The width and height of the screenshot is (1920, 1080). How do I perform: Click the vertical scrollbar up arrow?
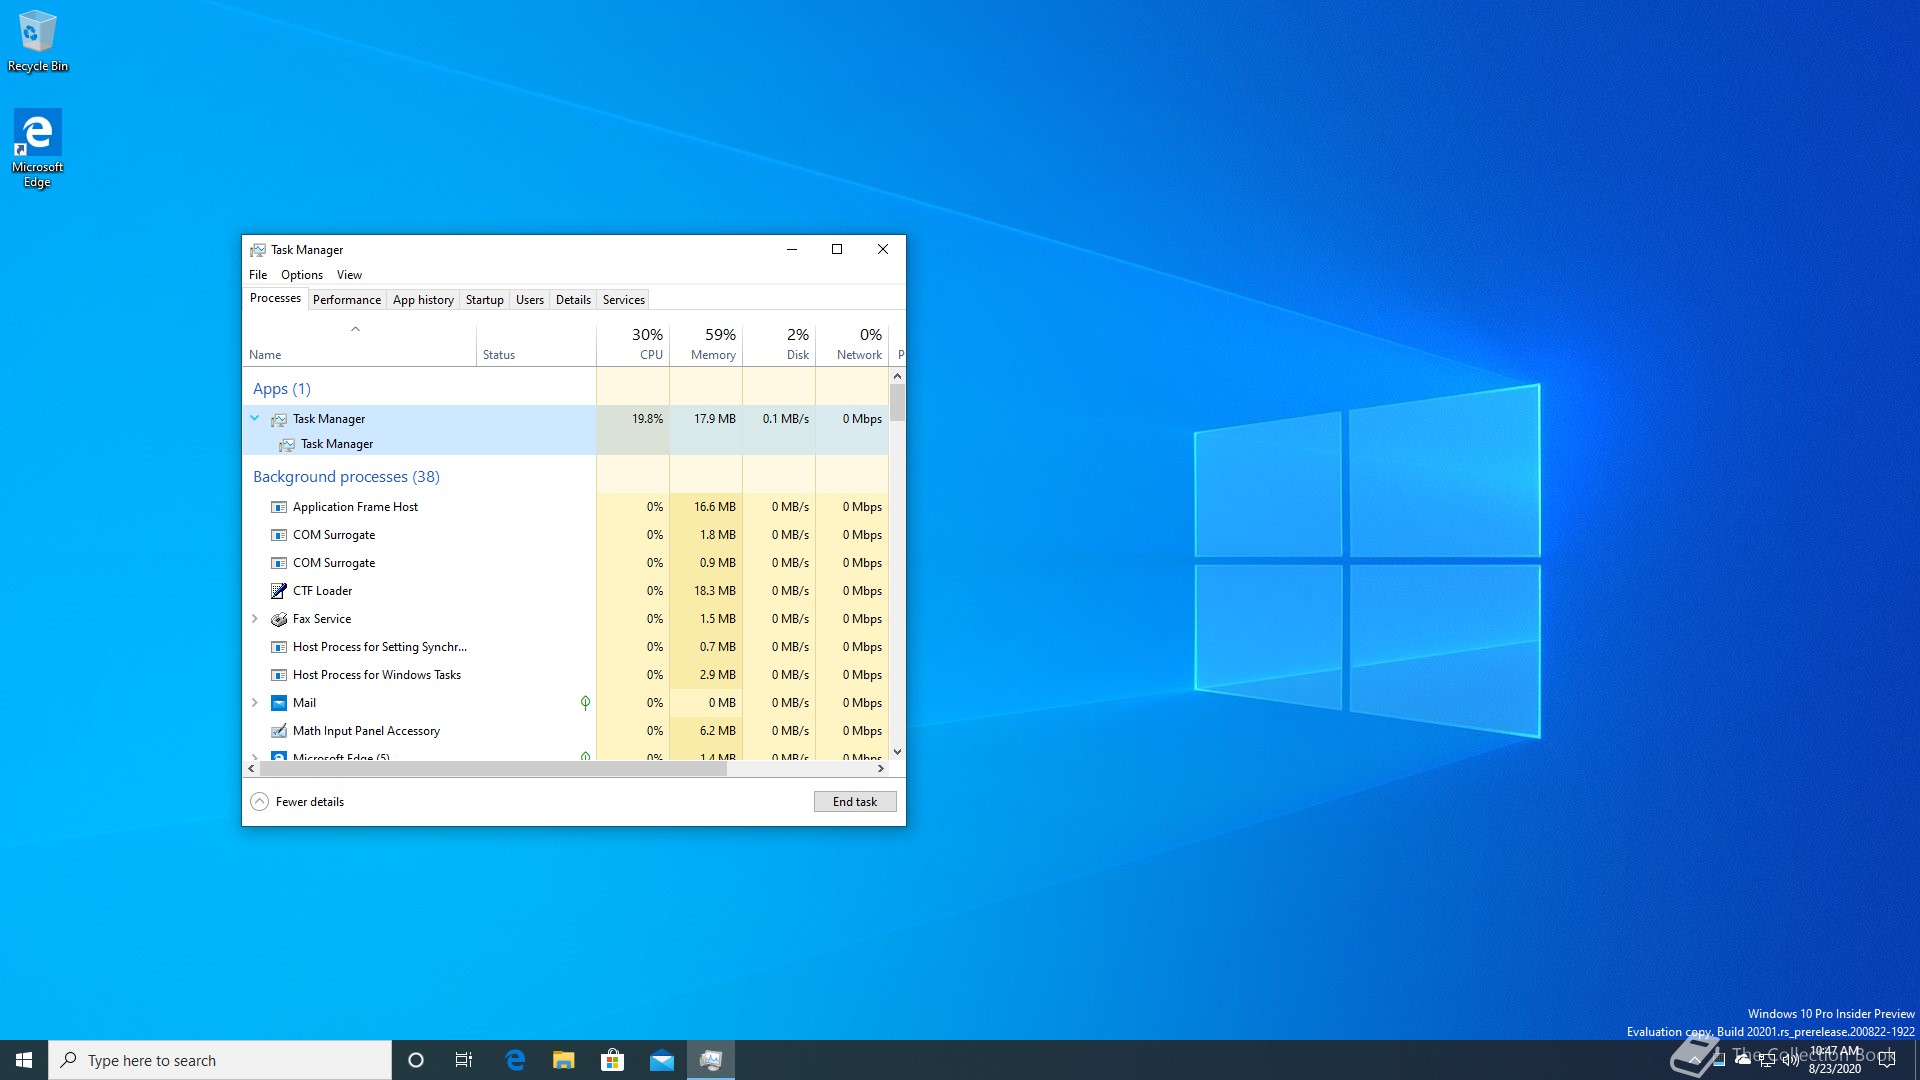pyautogui.click(x=897, y=376)
